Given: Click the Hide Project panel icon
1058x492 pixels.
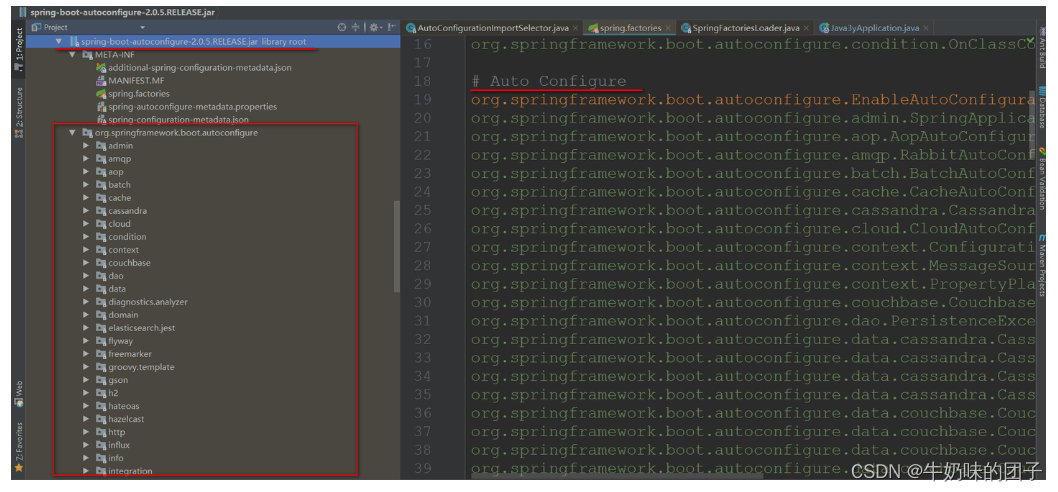Looking at the screenshot, I should [391, 27].
